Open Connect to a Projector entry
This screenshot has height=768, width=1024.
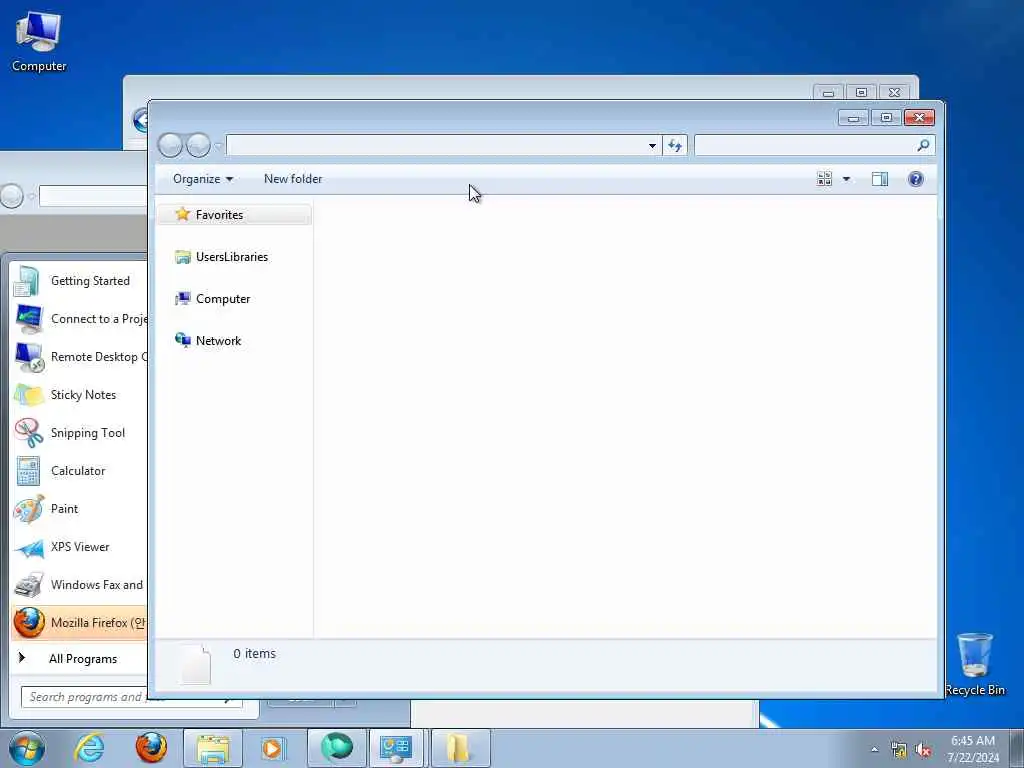pos(80,319)
